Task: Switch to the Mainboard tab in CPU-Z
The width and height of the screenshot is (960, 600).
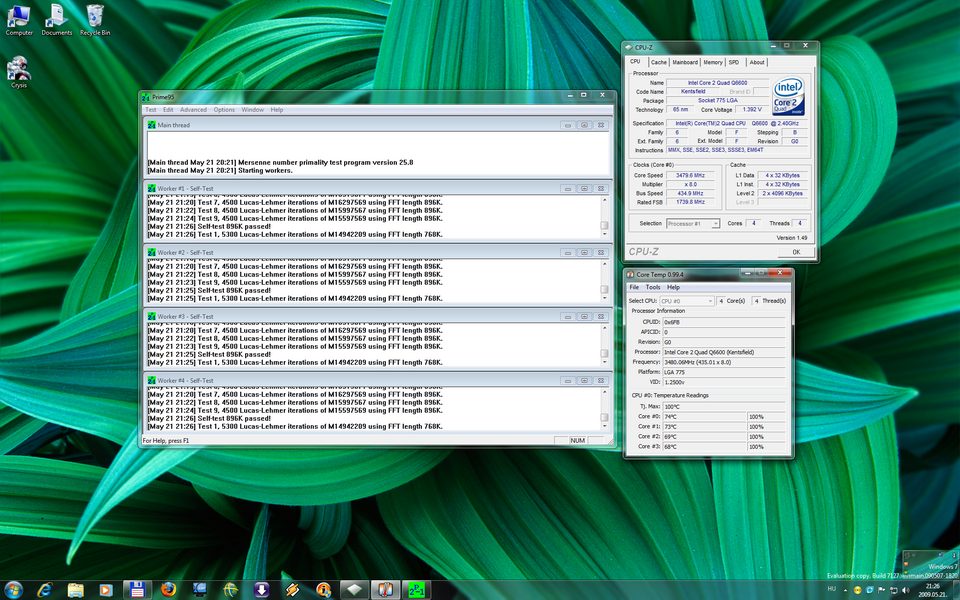Action: (x=685, y=62)
